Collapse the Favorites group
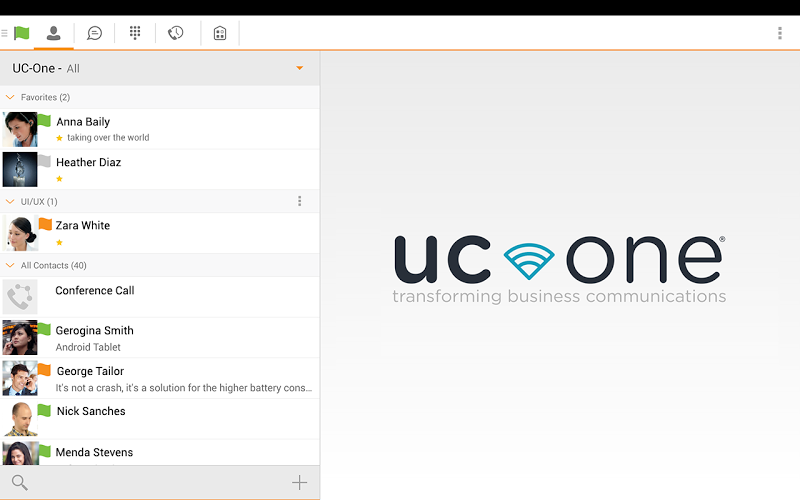The image size is (800, 500). click(10, 97)
